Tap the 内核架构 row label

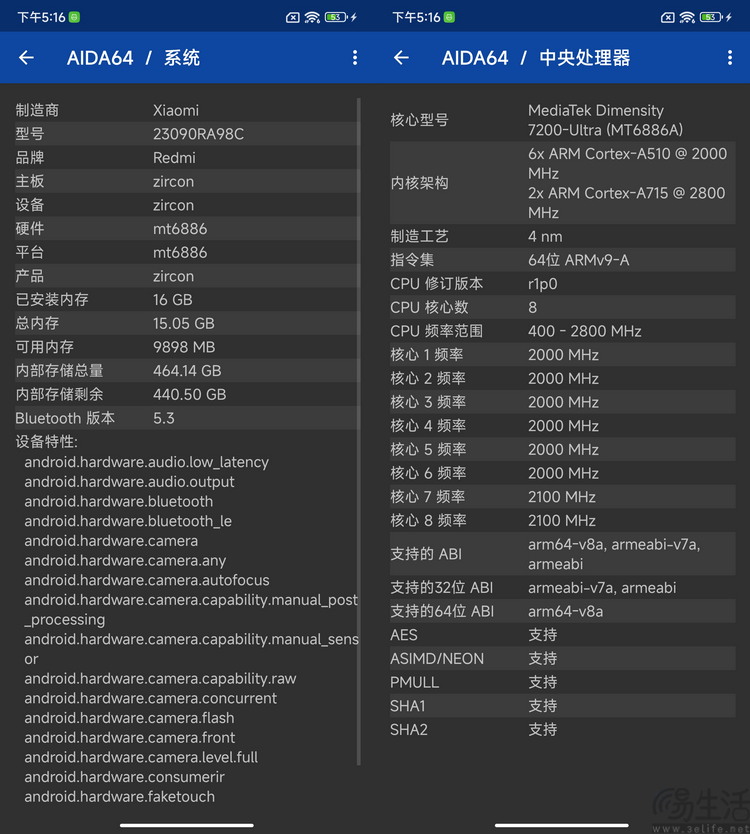coord(419,184)
